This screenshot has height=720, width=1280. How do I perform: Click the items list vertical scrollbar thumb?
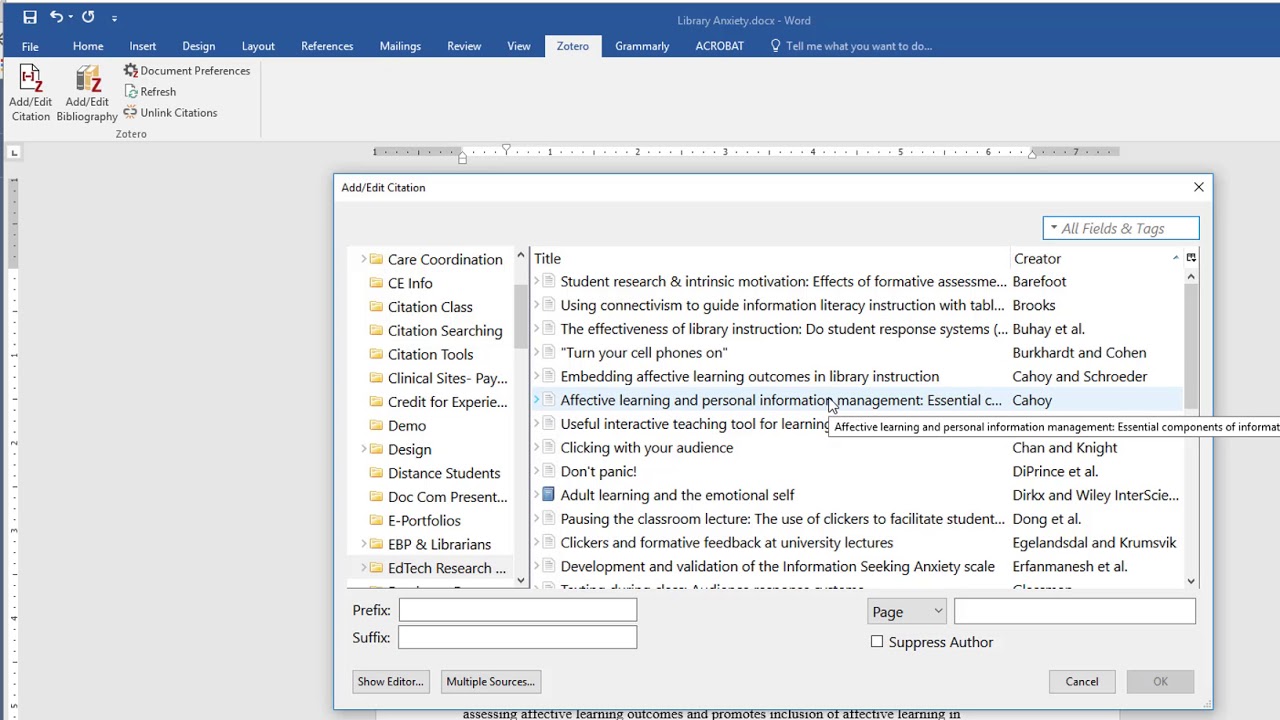pyautogui.click(x=1190, y=346)
